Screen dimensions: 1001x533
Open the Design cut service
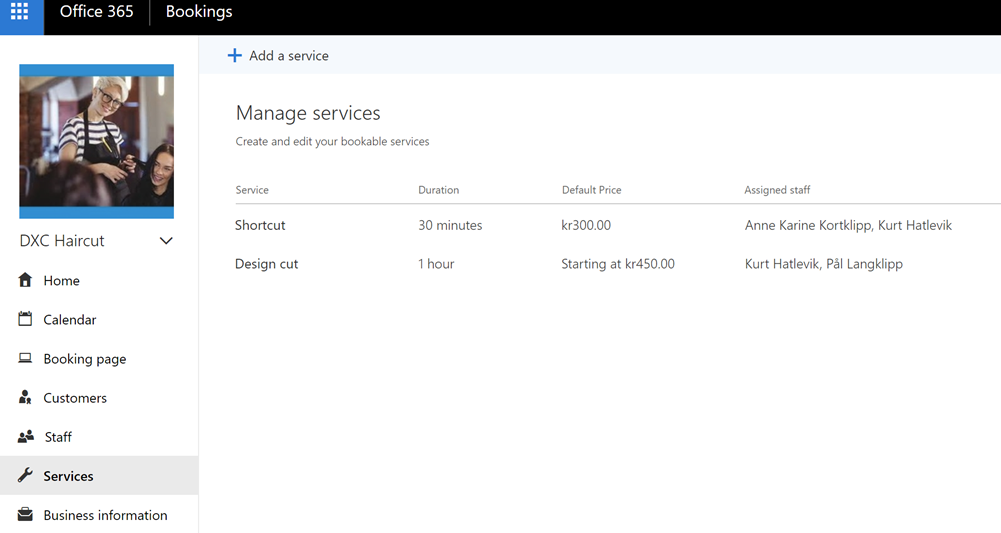[266, 264]
